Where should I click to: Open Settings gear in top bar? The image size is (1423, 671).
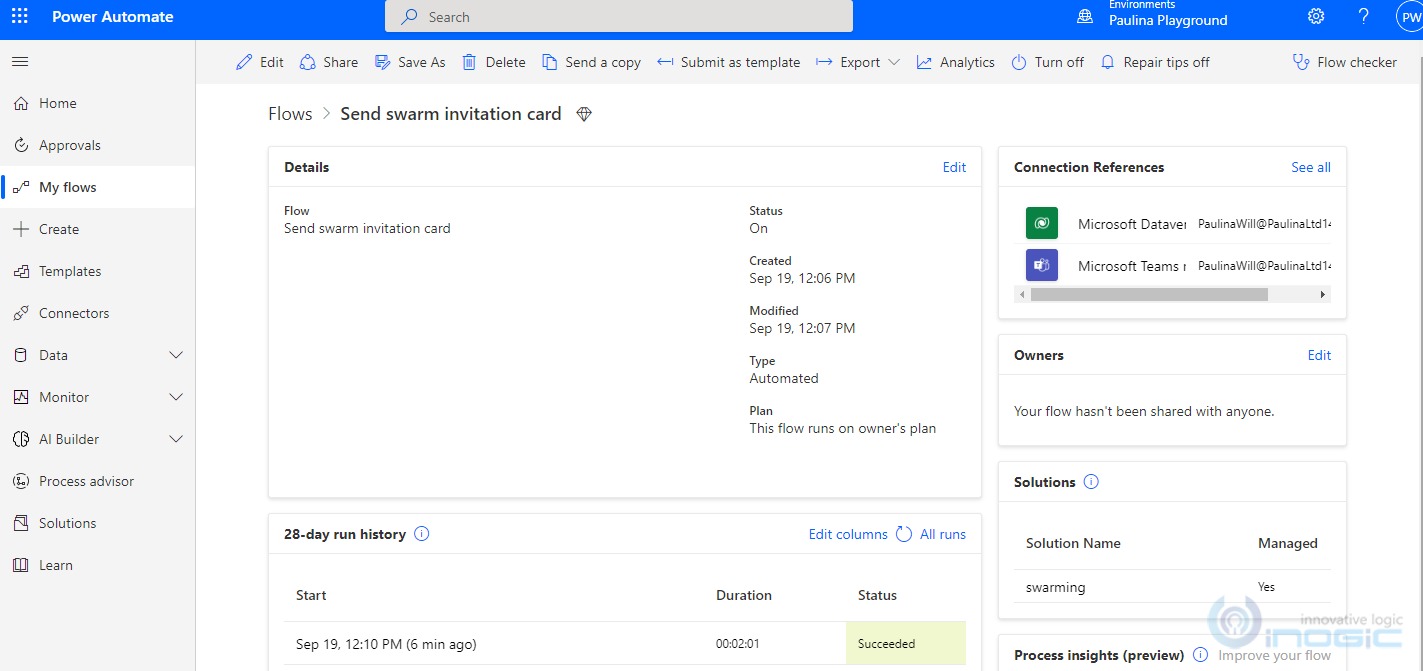point(1316,16)
